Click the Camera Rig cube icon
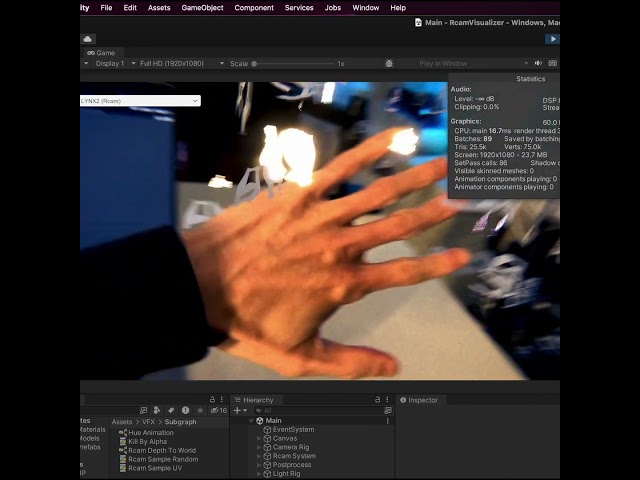The height and width of the screenshot is (480, 640). pos(267,447)
